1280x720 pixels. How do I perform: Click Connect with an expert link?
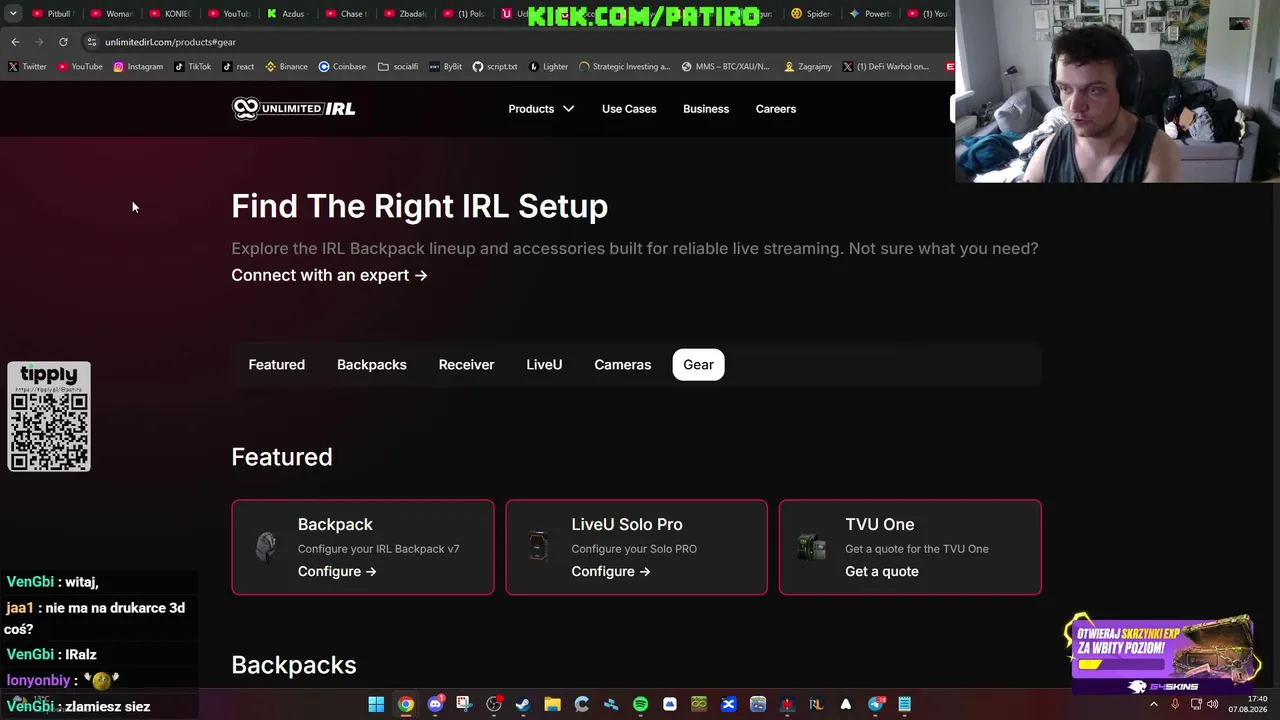(329, 275)
